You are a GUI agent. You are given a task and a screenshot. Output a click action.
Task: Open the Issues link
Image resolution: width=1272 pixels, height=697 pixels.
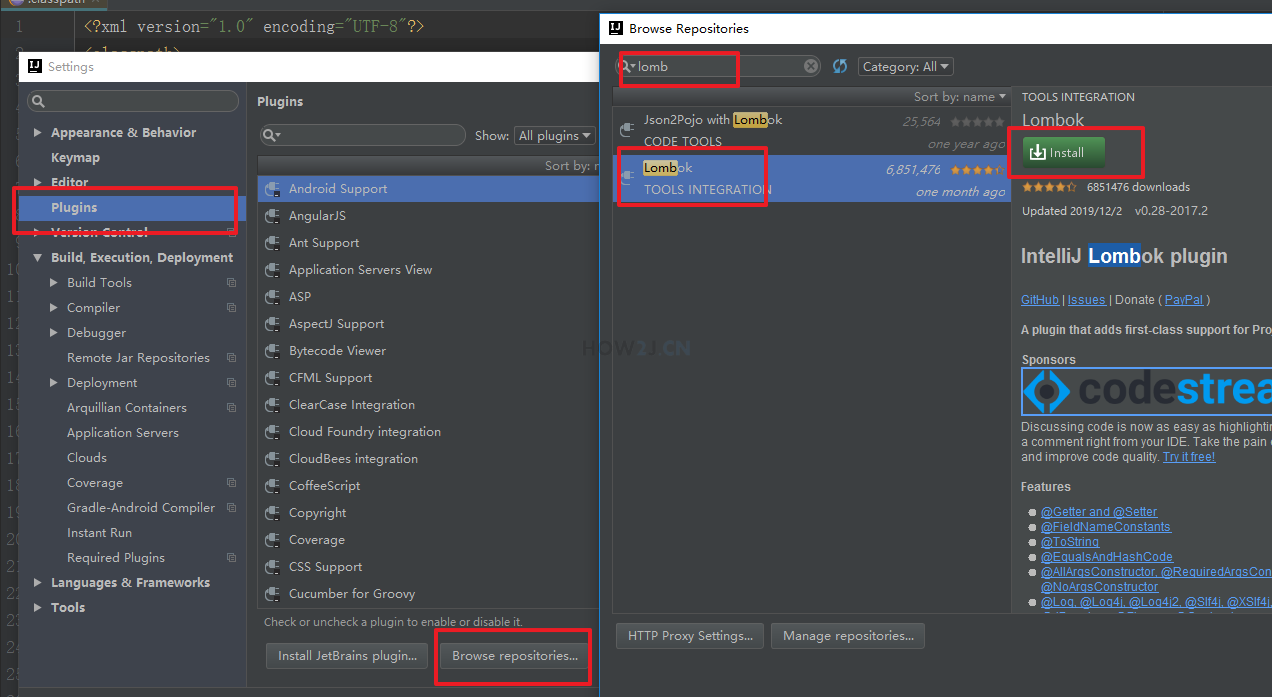point(1086,300)
